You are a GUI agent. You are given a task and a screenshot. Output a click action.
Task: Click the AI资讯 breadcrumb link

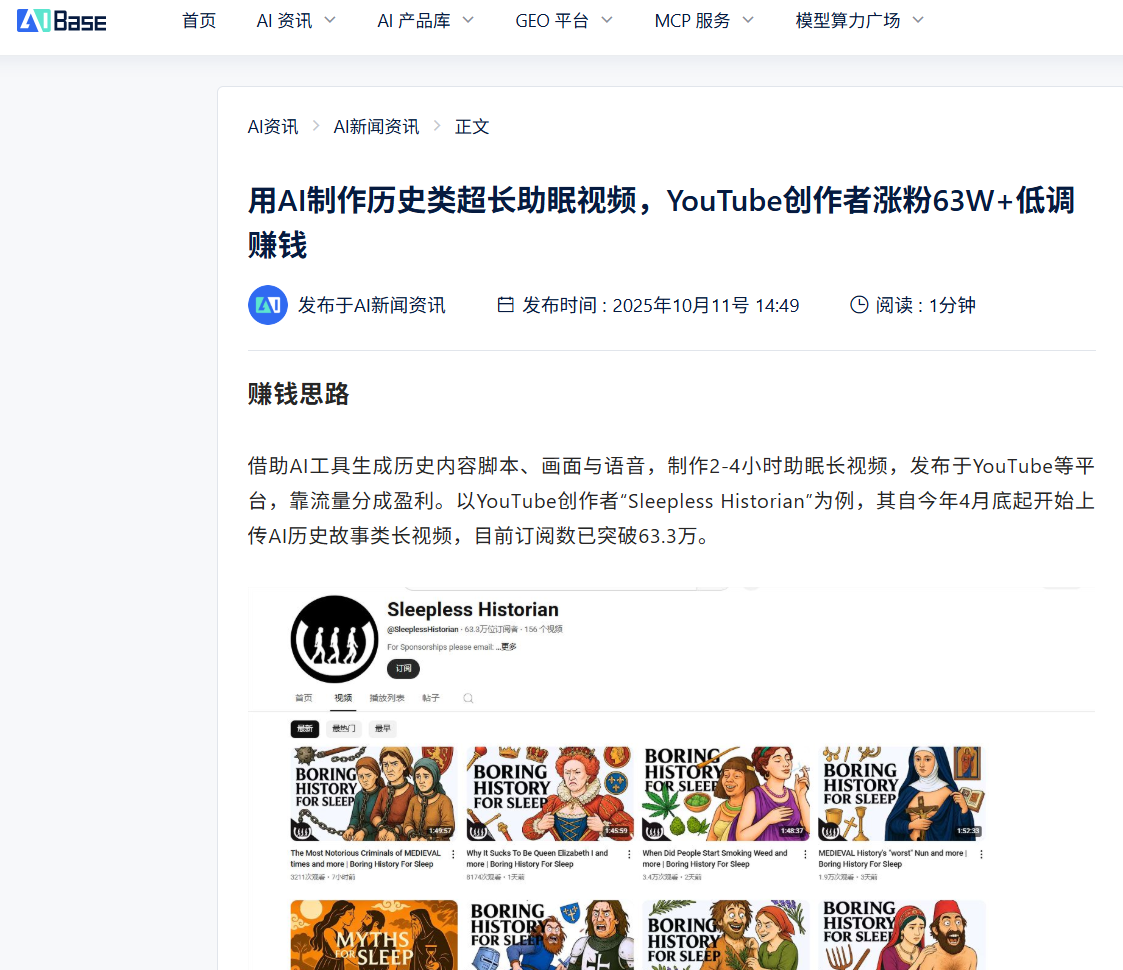click(x=273, y=127)
